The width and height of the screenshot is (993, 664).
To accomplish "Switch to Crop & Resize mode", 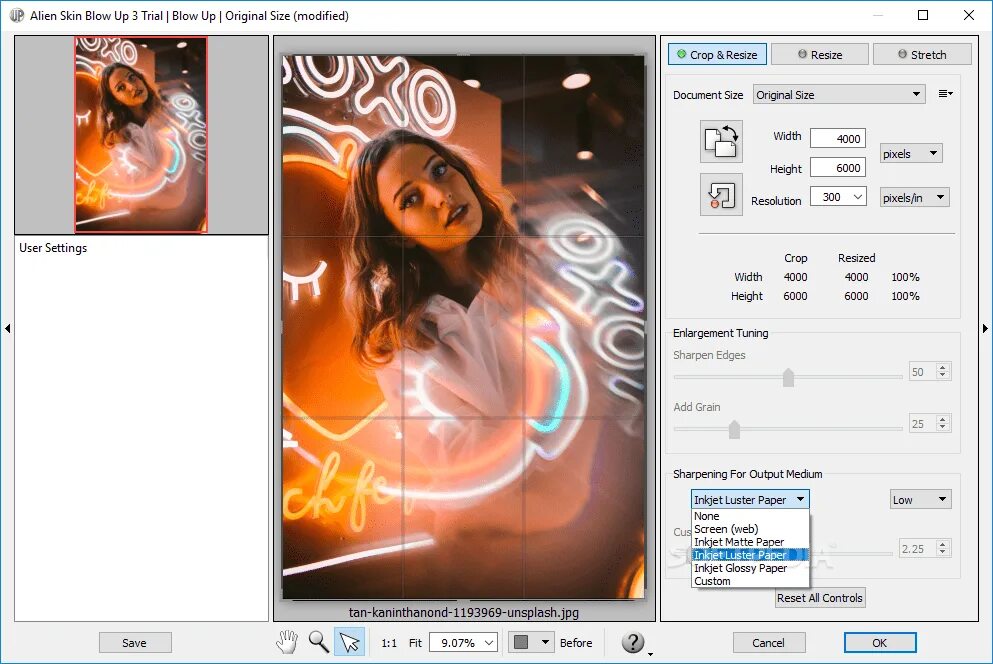I will point(716,55).
